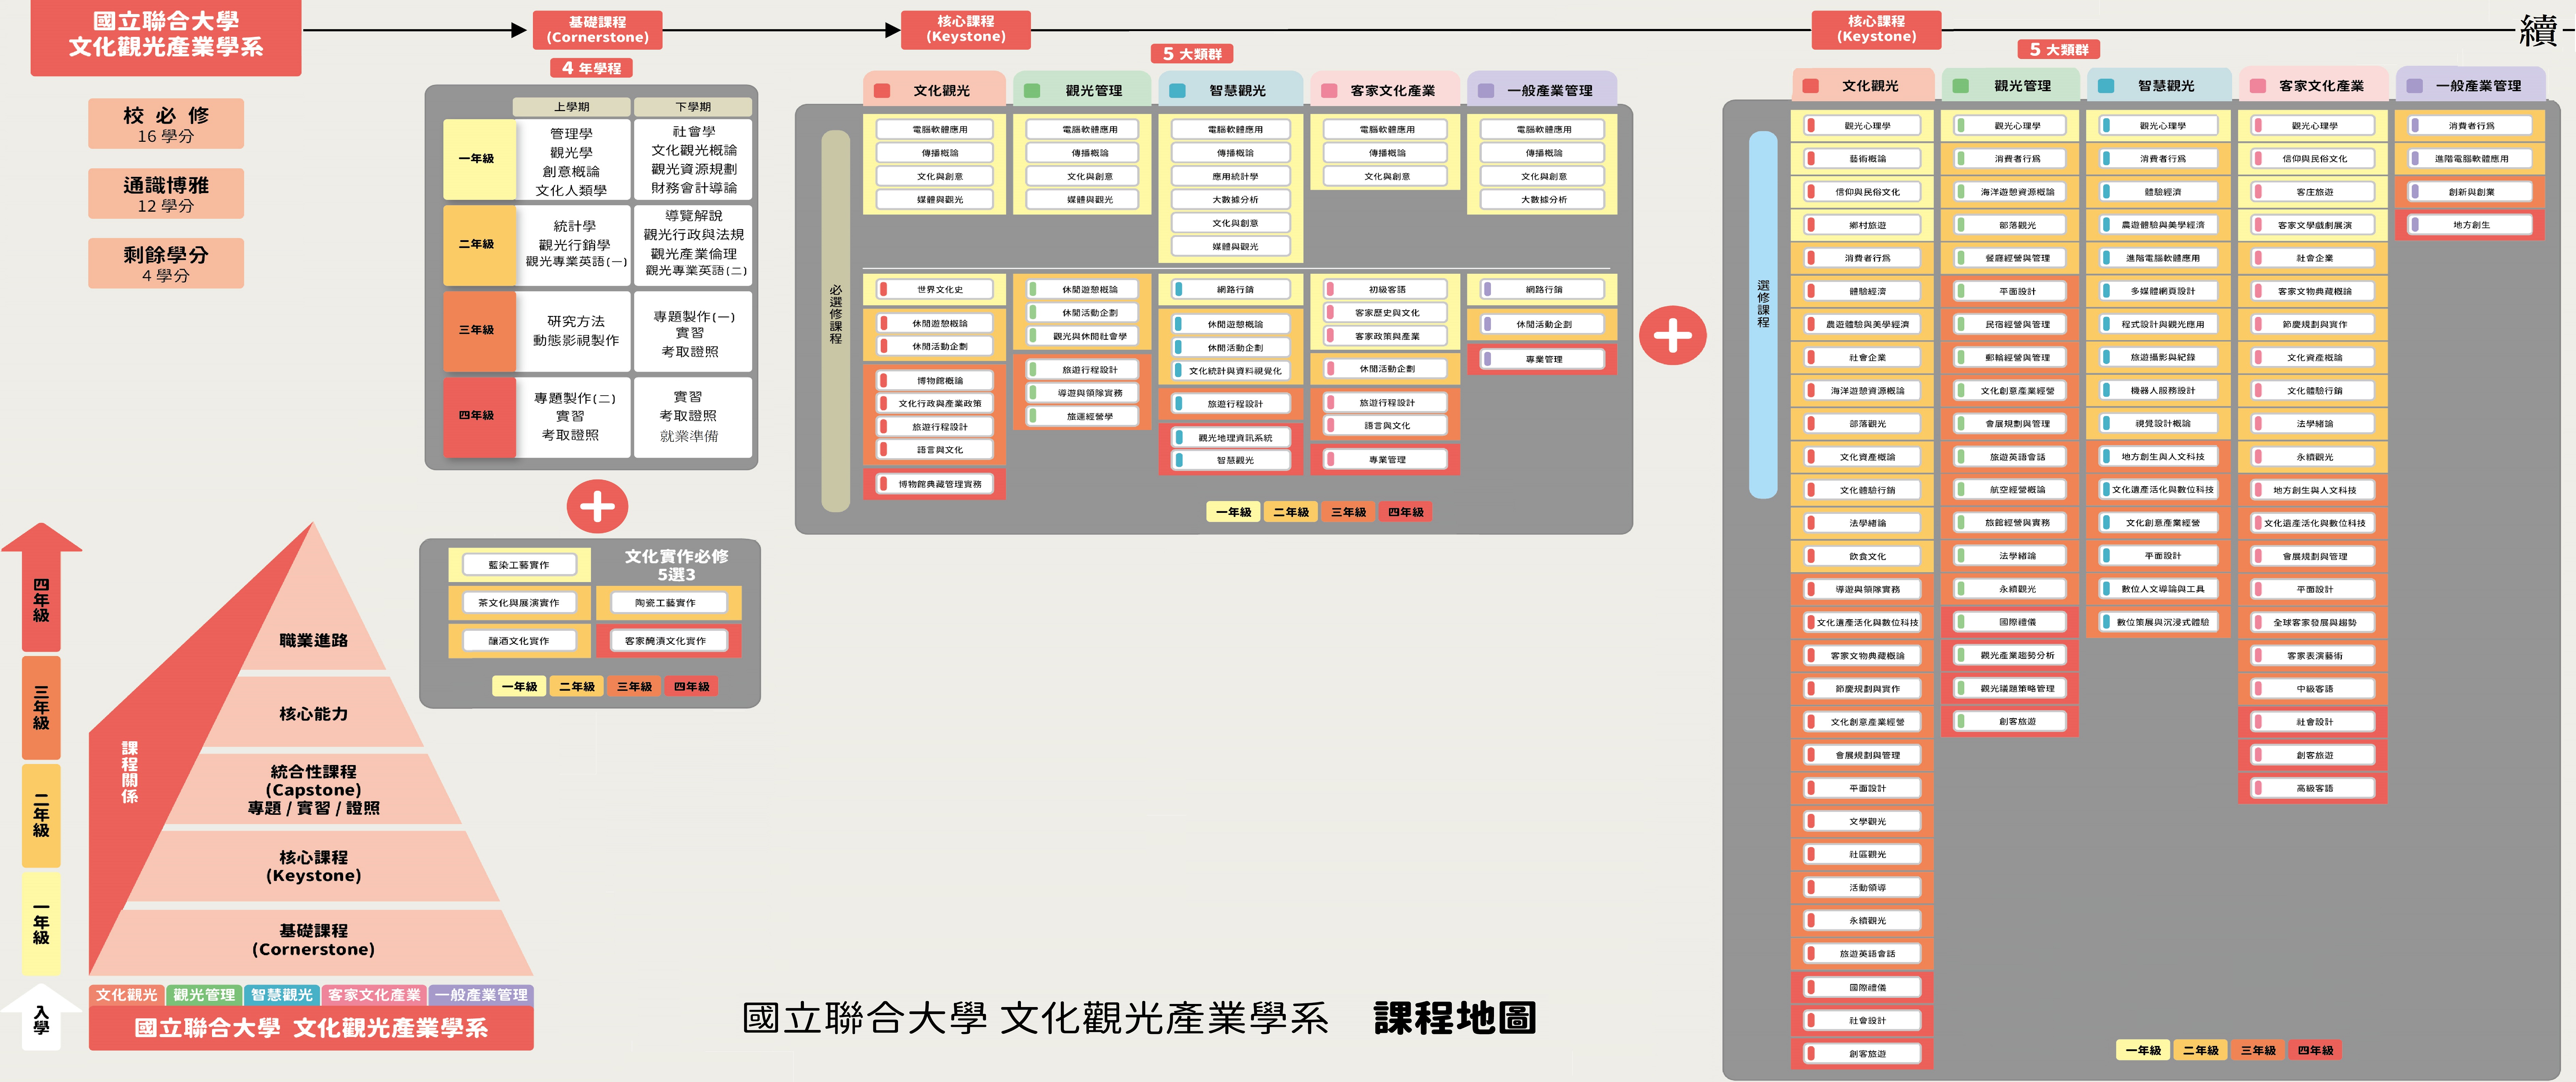This screenshot has width=2576, height=1082.
Task: Click the 一般產業管理 tag beneath the pyramid
Action: click(x=481, y=995)
